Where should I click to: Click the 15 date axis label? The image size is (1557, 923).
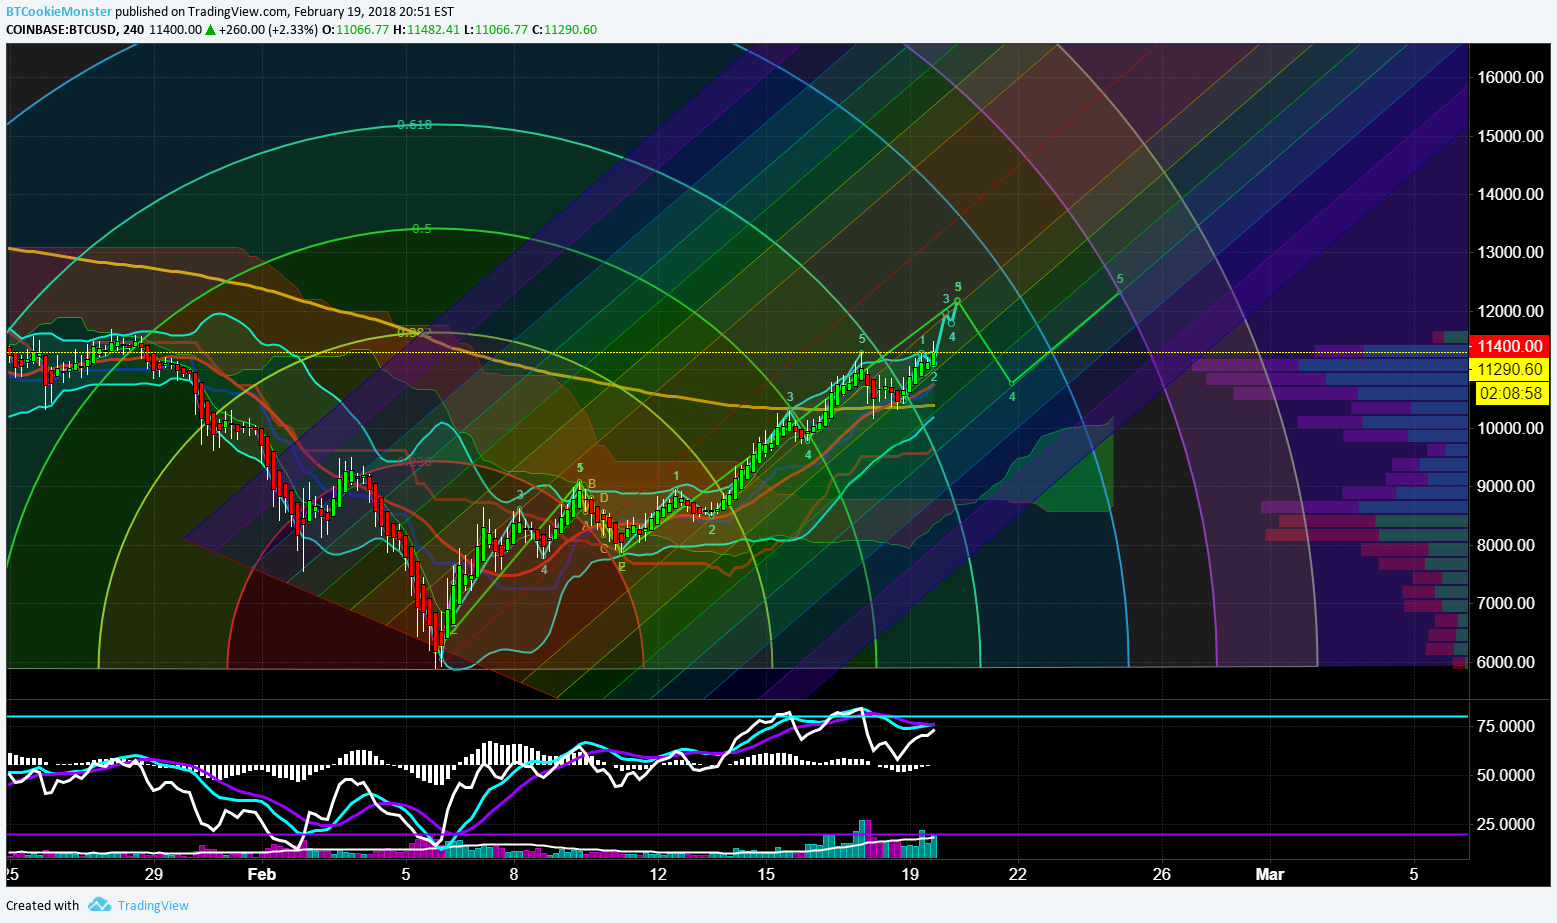pos(766,874)
